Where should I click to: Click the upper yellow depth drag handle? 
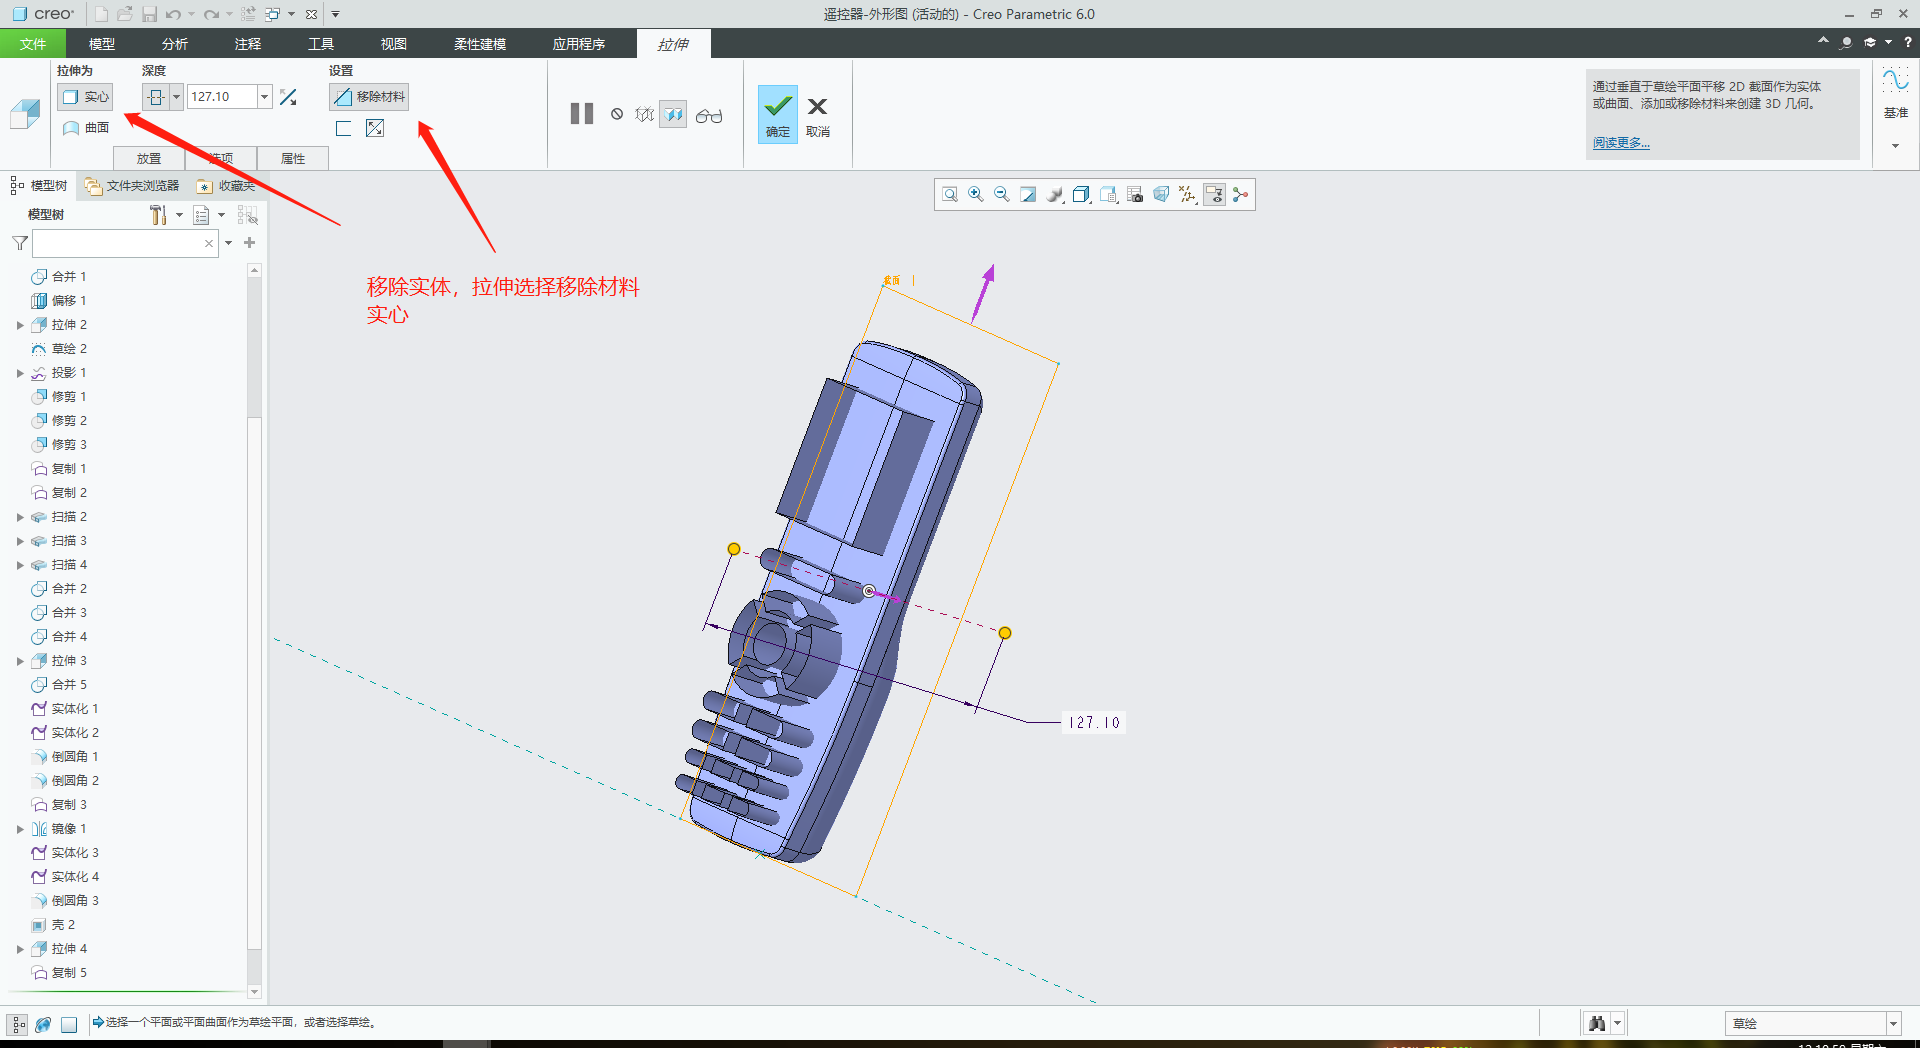pos(734,549)
